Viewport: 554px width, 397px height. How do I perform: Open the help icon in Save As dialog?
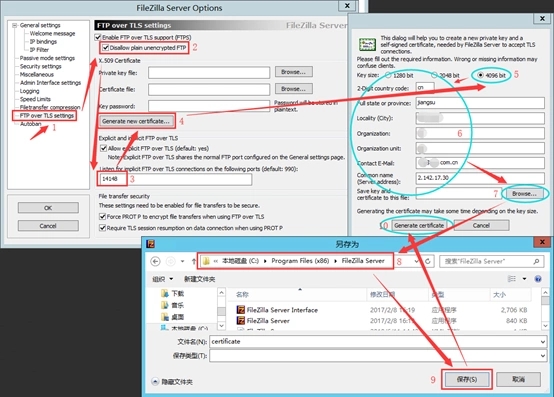click(538, 279)
